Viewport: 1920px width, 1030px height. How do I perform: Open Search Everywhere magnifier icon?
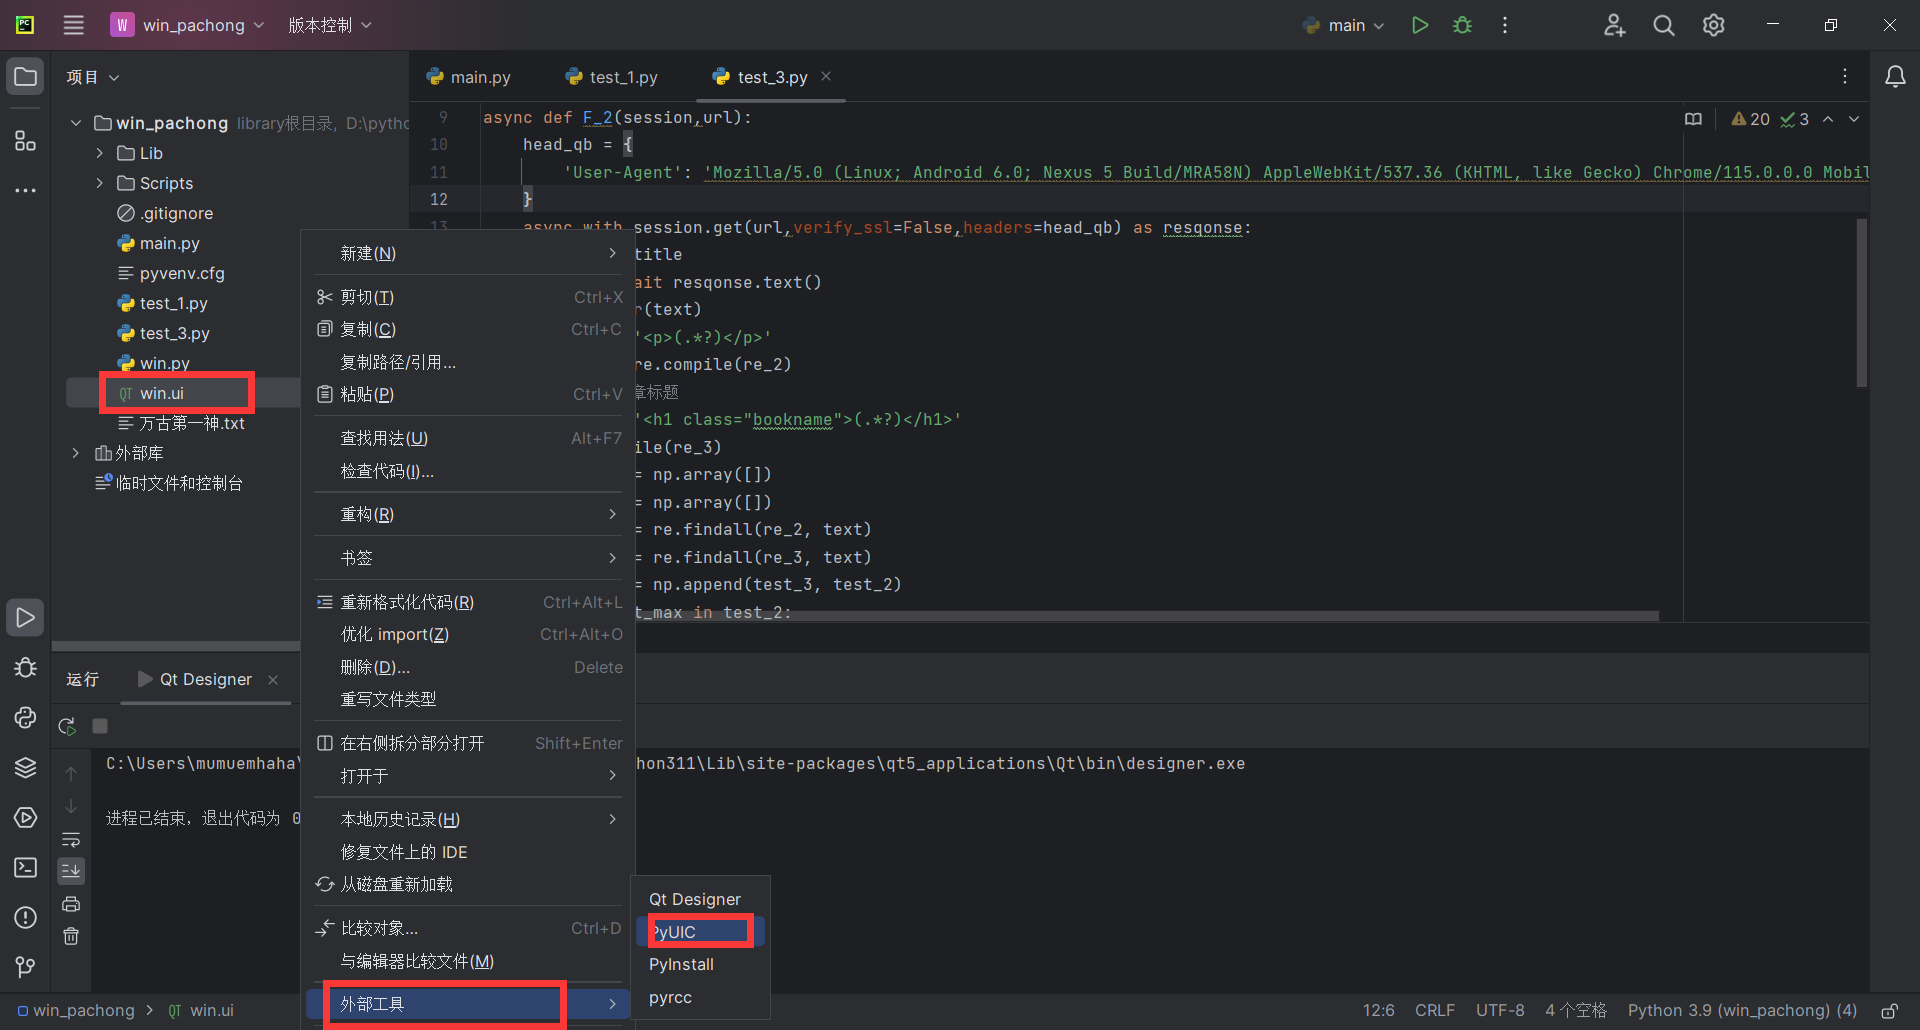[x=1663, y=25]
